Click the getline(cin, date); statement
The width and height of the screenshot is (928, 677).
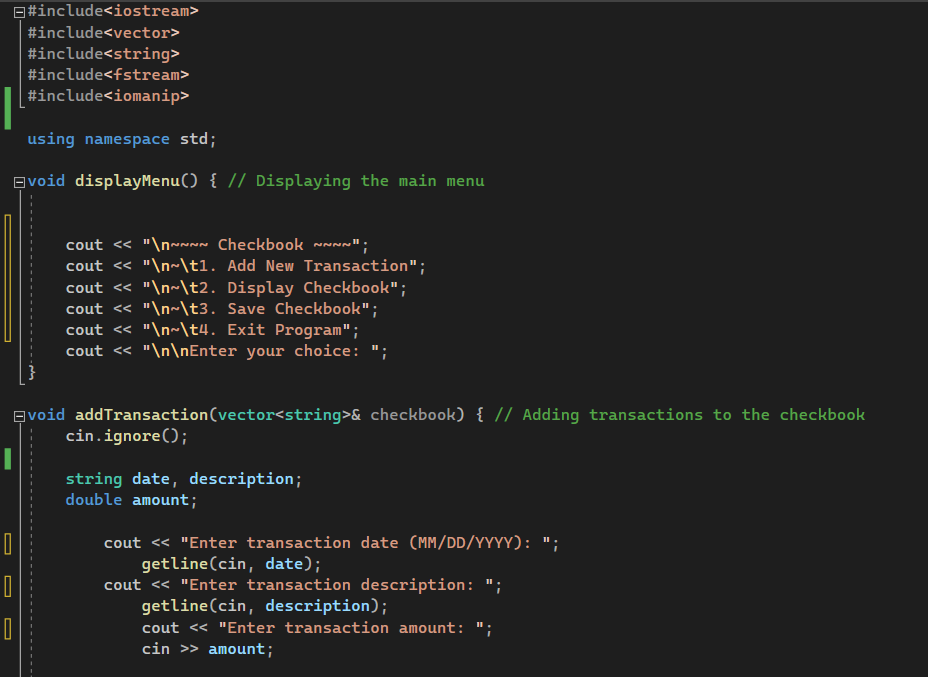(231, 563)
